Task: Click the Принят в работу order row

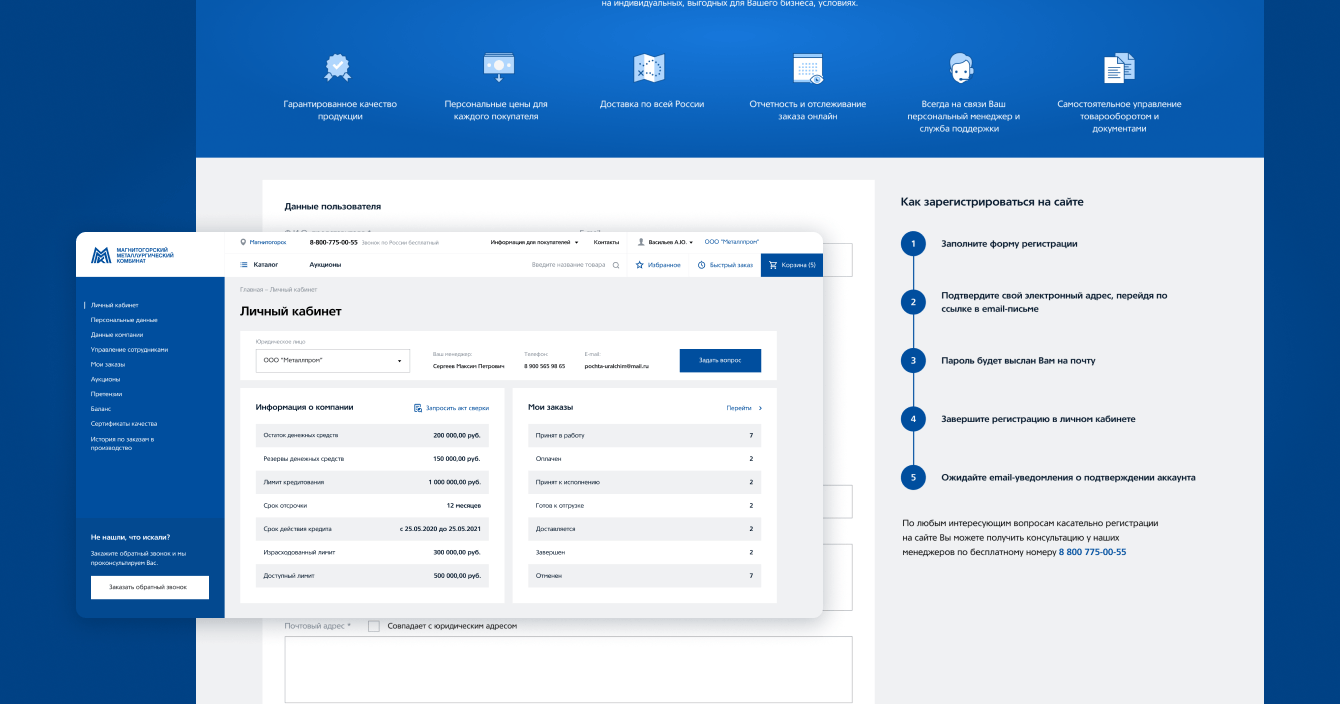Action: click(644, 435)
